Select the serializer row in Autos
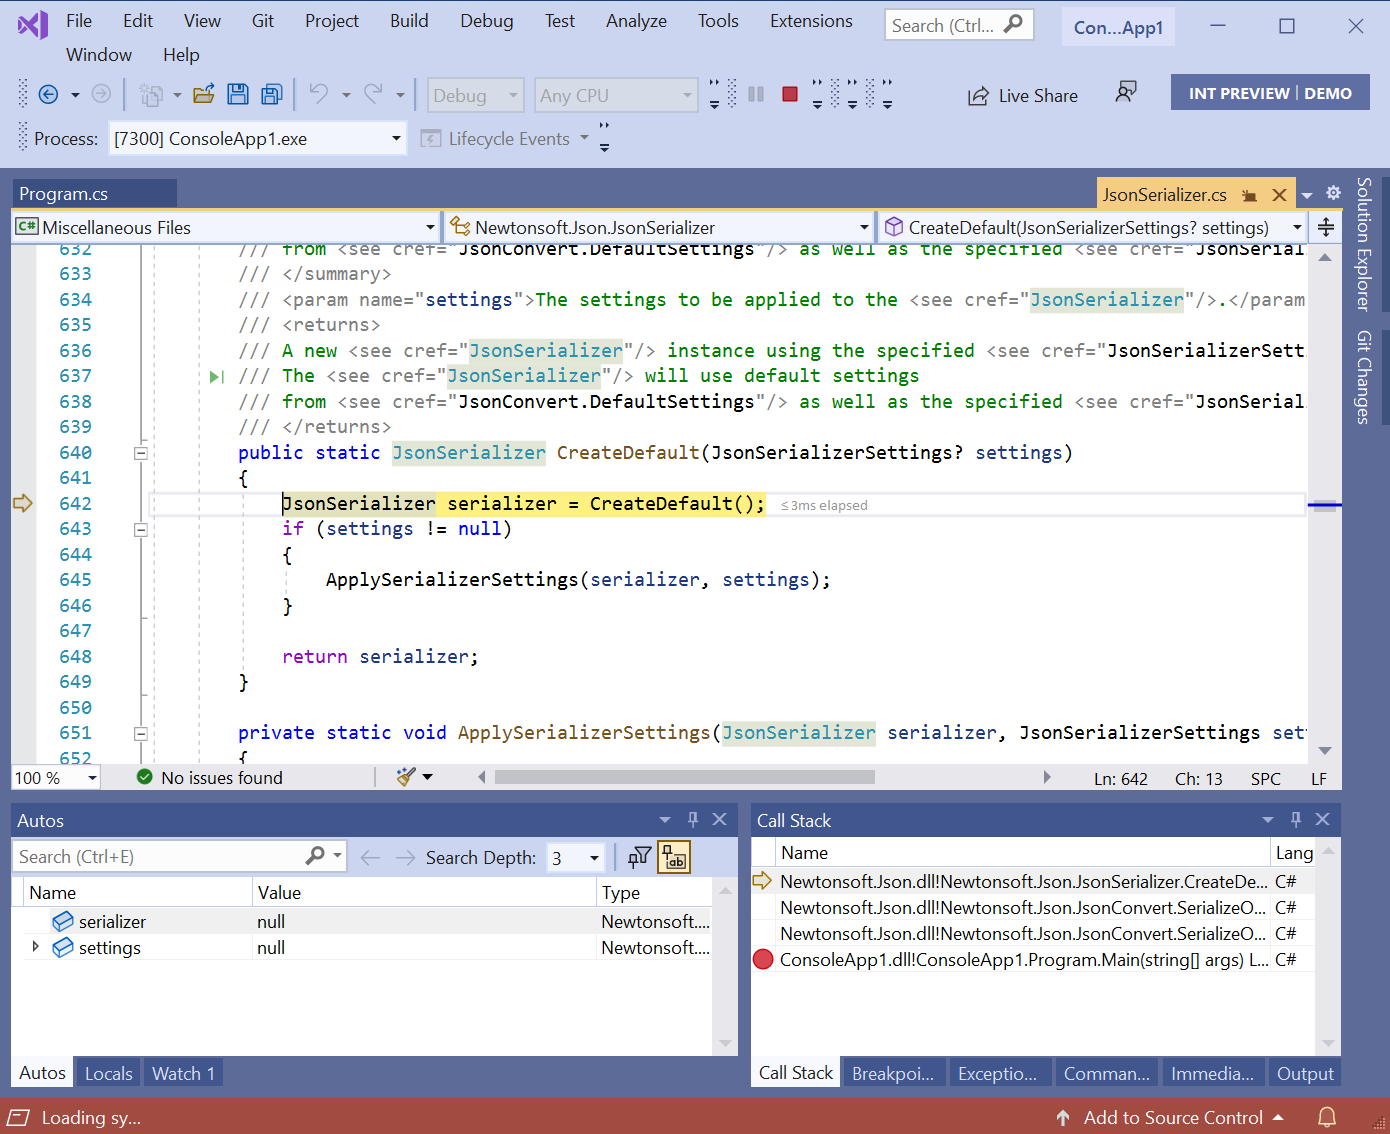The image size is (1390, 1134). (361, 921)
